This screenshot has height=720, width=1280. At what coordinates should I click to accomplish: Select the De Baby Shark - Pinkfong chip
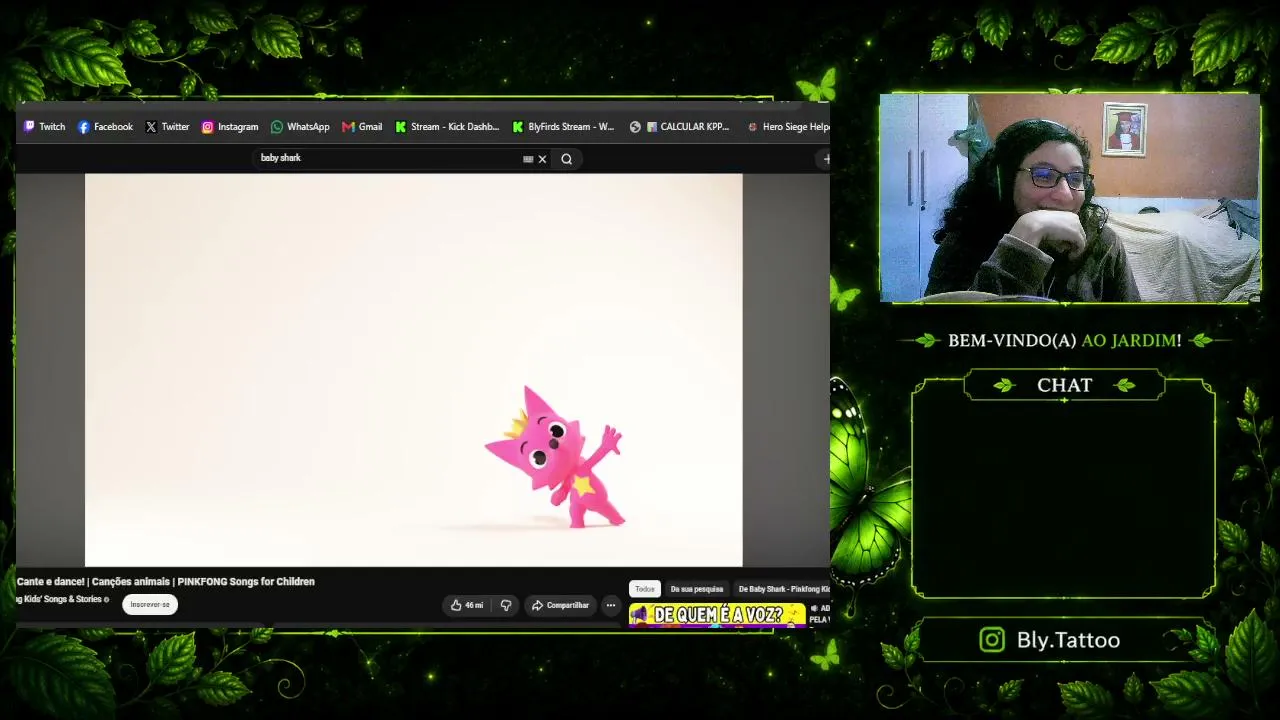point(783,589)
